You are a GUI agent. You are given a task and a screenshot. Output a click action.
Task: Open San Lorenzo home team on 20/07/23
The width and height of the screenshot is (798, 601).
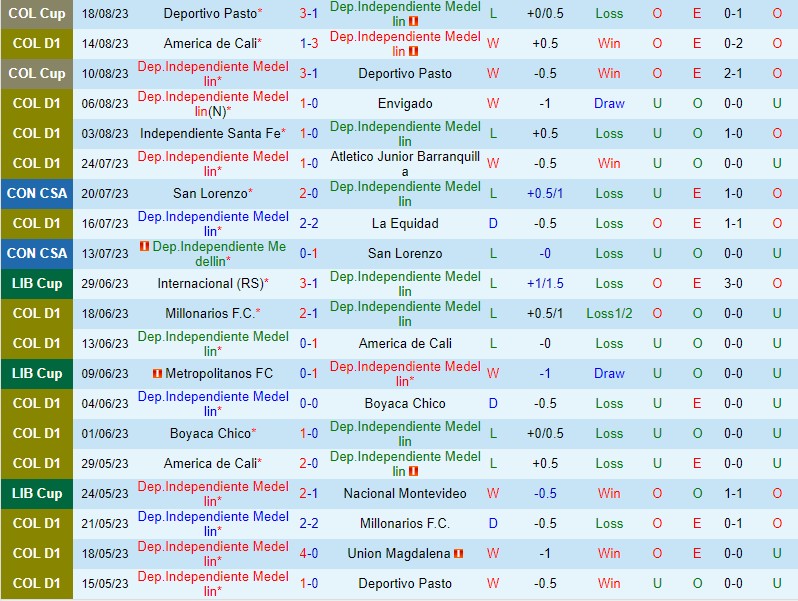click(210, 193)
